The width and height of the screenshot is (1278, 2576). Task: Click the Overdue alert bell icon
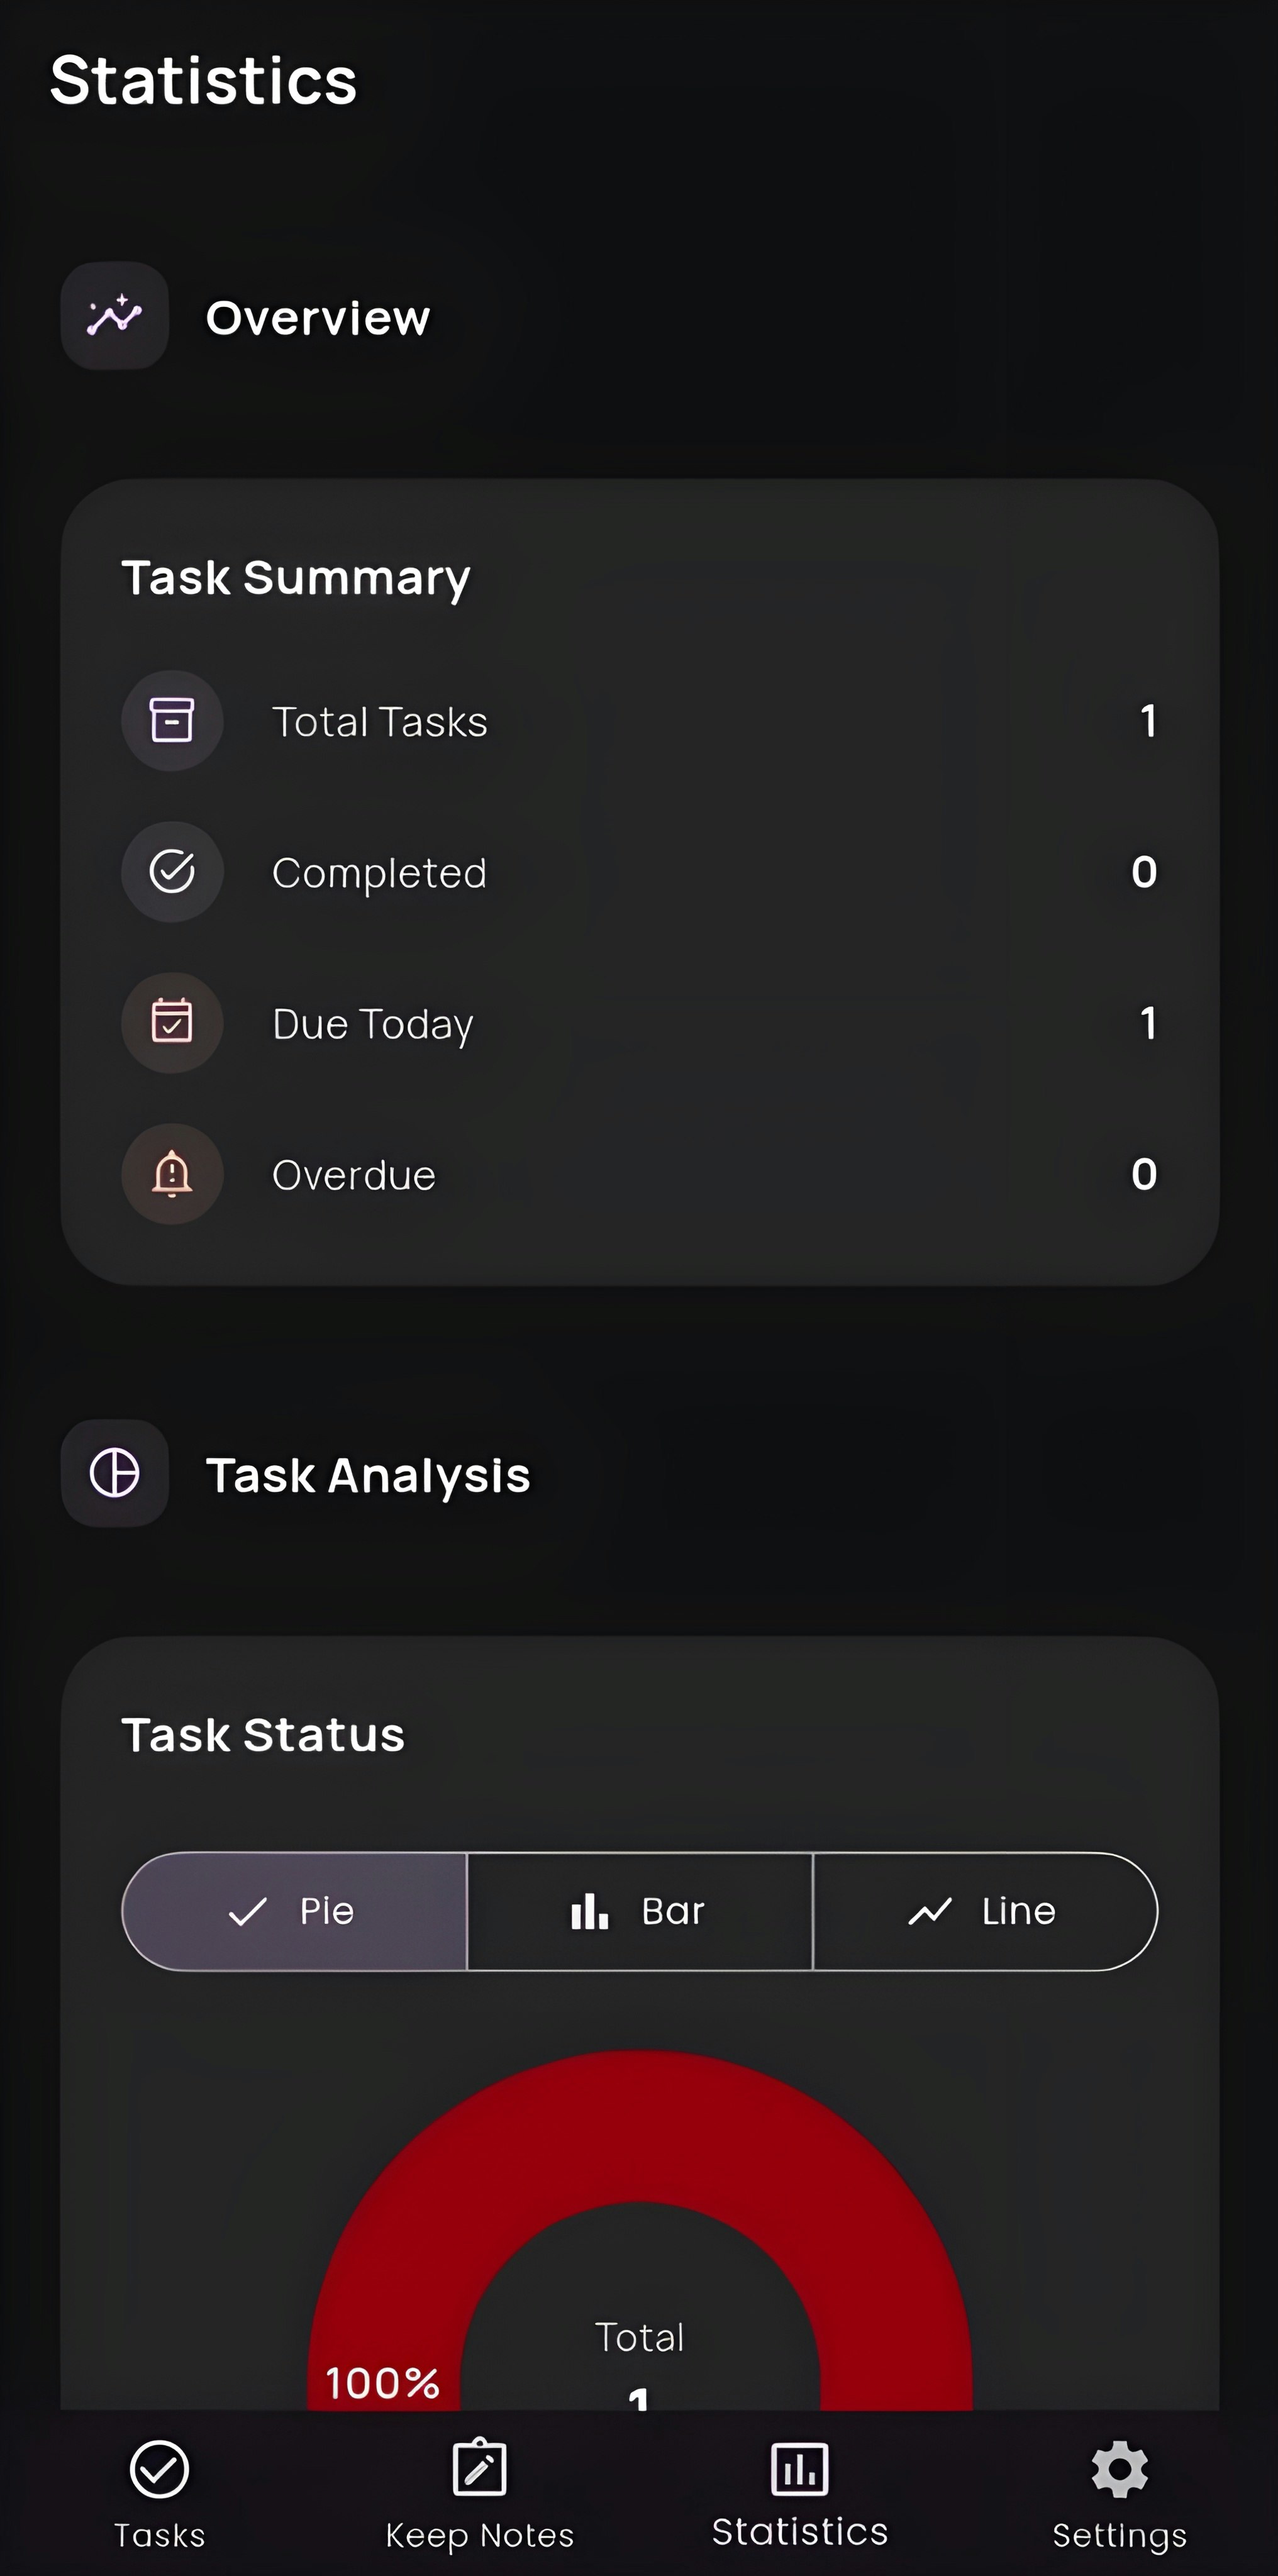pos(171,1174)
